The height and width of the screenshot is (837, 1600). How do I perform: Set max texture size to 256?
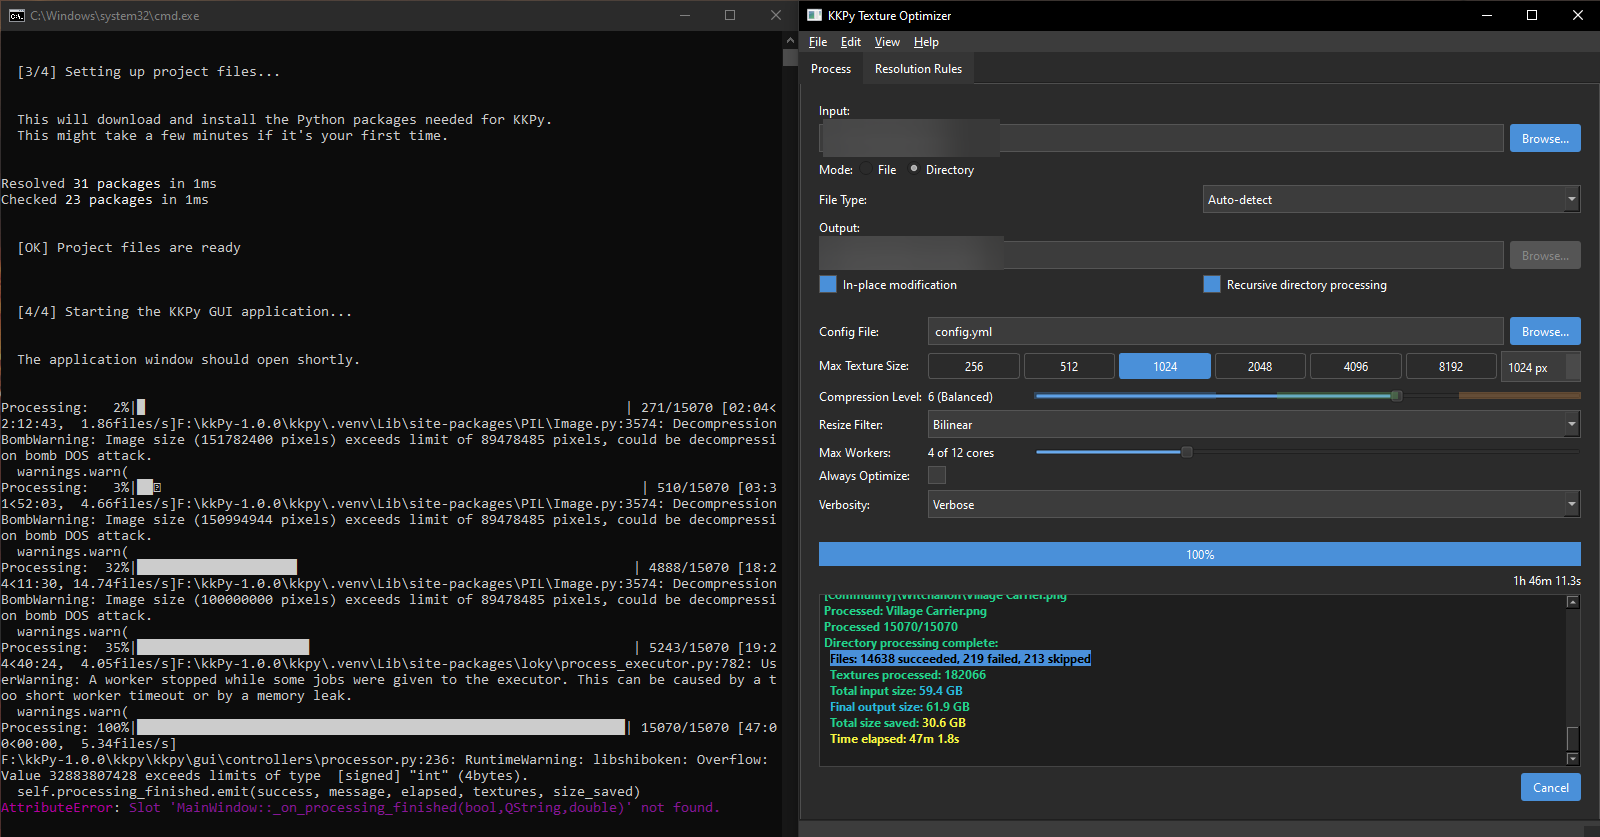coord(974,366)
